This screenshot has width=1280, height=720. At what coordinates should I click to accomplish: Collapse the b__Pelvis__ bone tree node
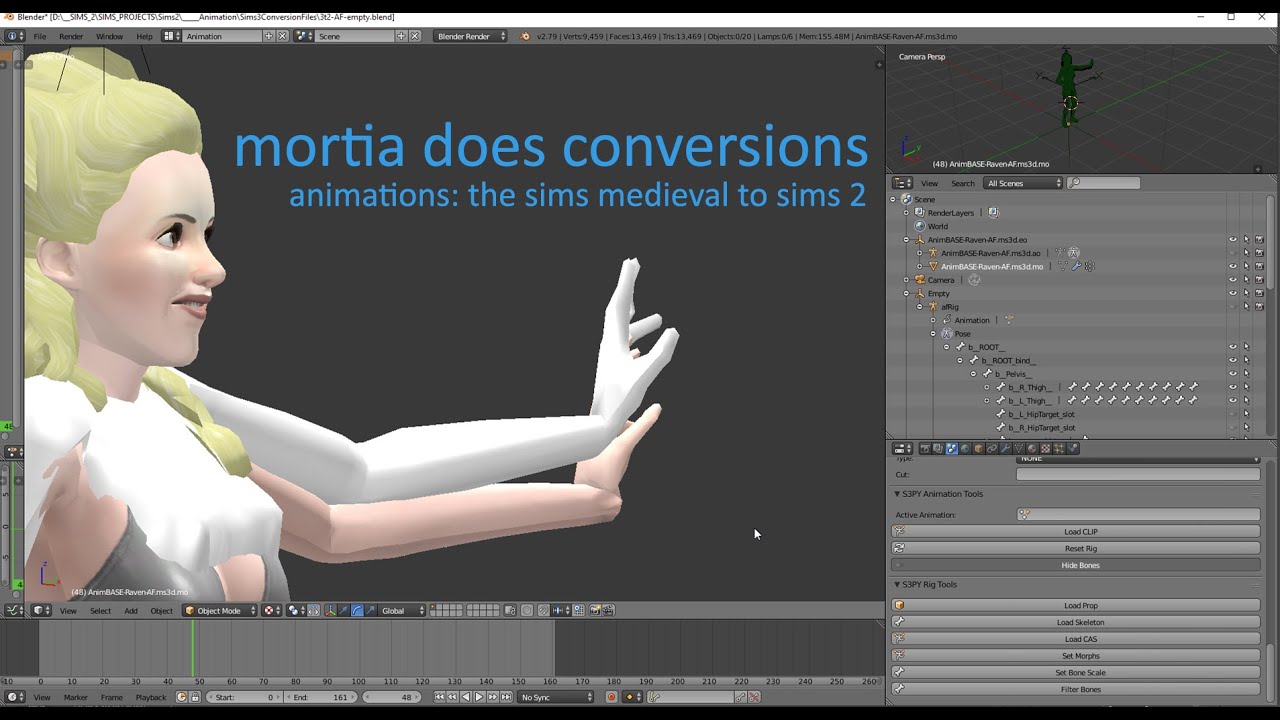[973, 374]
